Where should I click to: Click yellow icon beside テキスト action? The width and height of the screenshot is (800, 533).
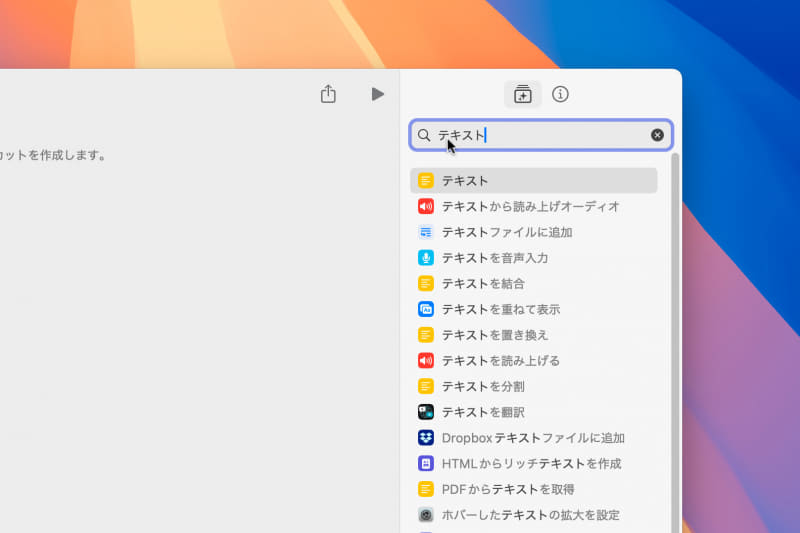point(426,181)
